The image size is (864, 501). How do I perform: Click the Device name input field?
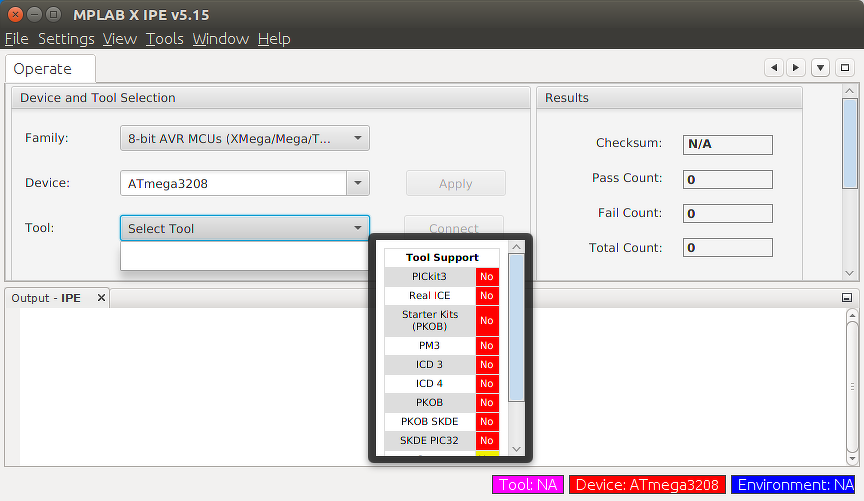point(233,184)
